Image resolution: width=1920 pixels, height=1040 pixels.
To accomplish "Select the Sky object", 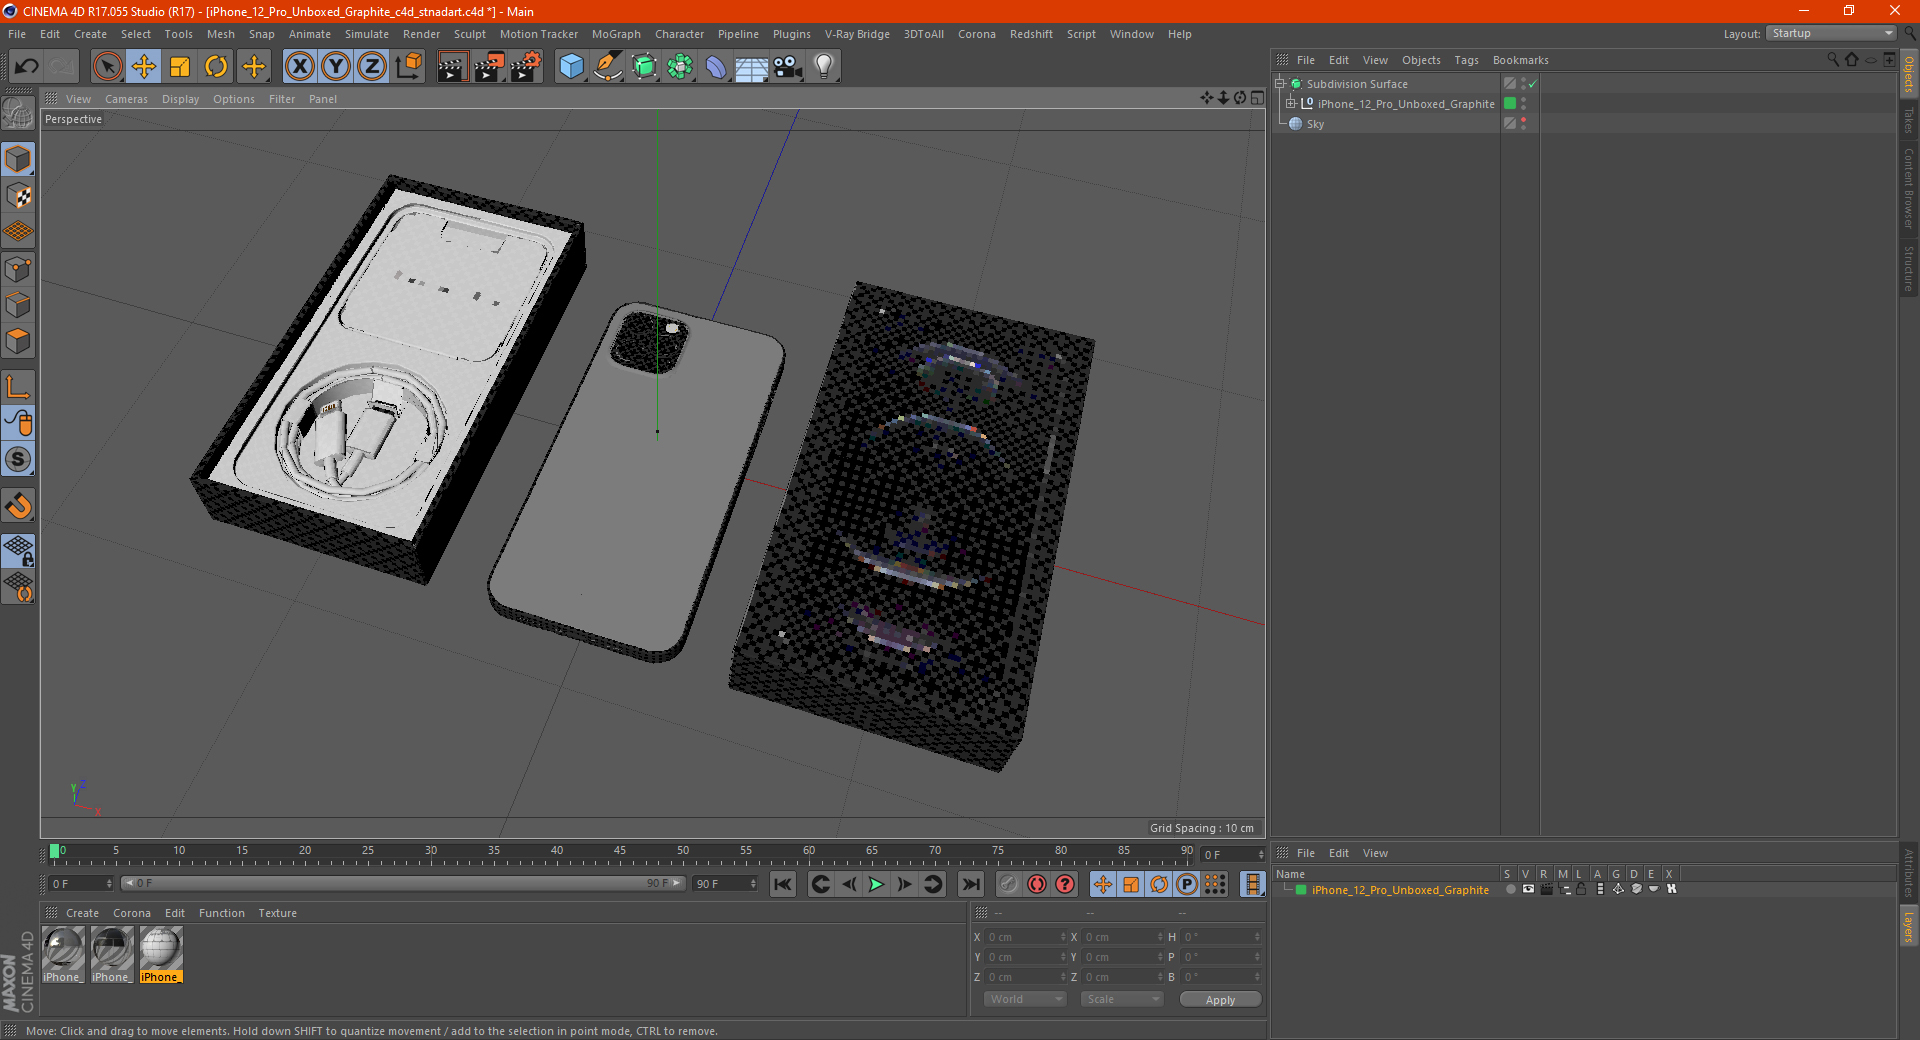I will (1315, 124).
